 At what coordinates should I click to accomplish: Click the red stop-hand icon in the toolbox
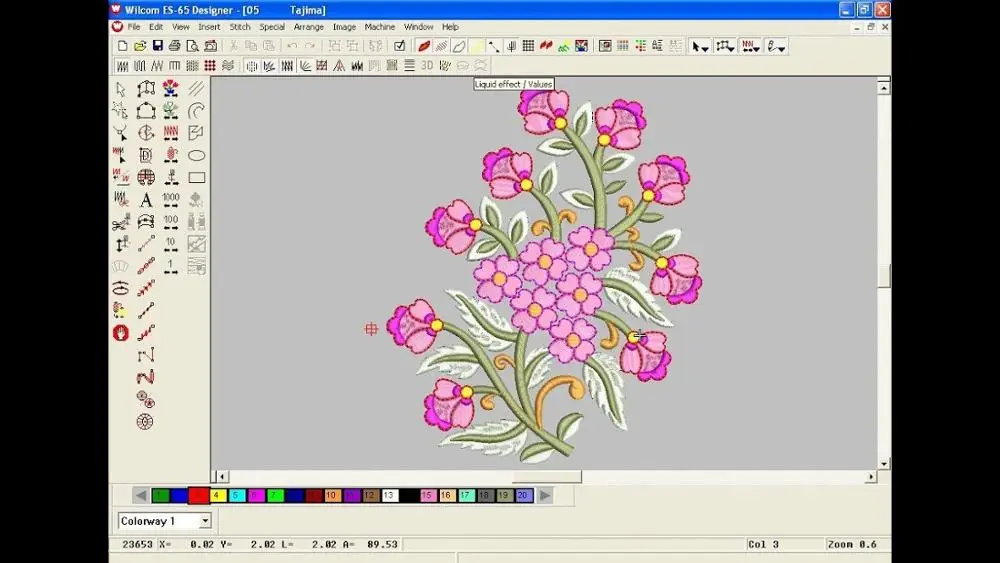point(121,333)
